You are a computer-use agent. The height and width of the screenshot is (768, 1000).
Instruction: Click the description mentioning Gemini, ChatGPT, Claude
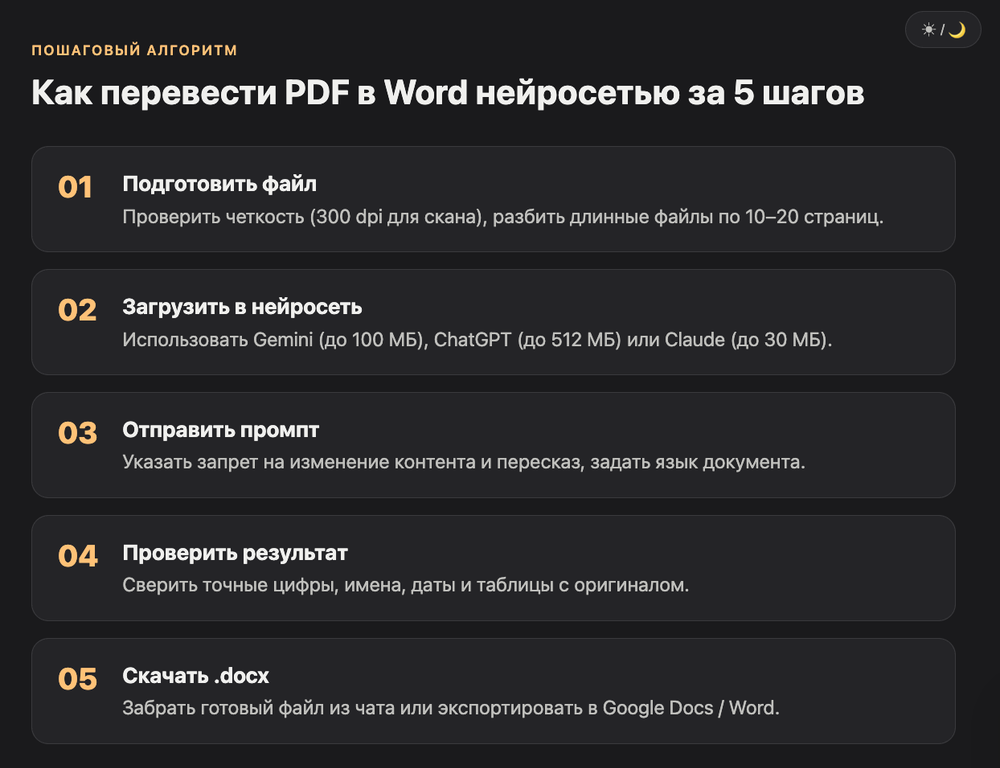[x=477, y=339]
